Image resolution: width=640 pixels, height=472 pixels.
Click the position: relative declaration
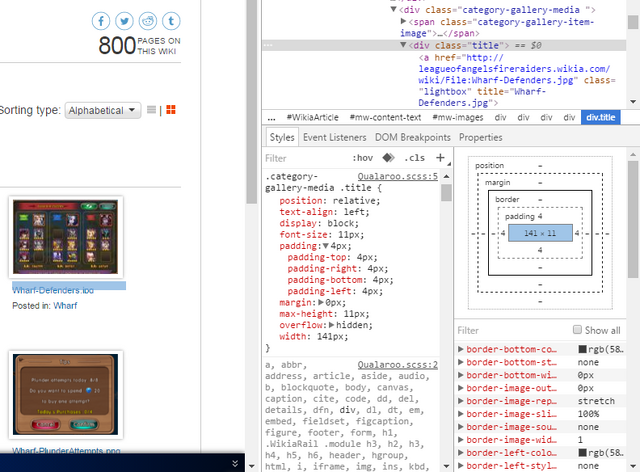click(329, 200)
